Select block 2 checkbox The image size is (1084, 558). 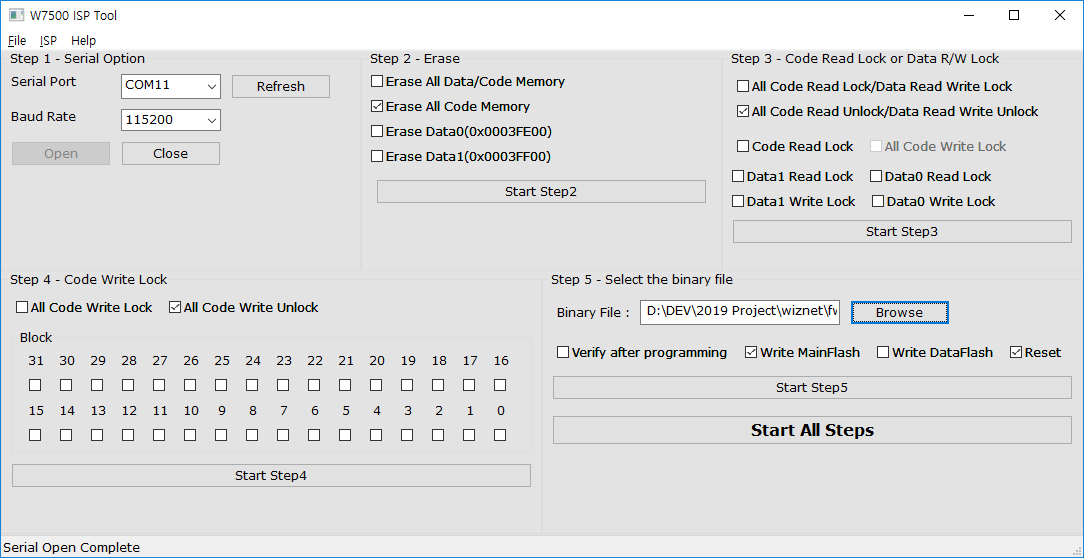click(438, 436)
